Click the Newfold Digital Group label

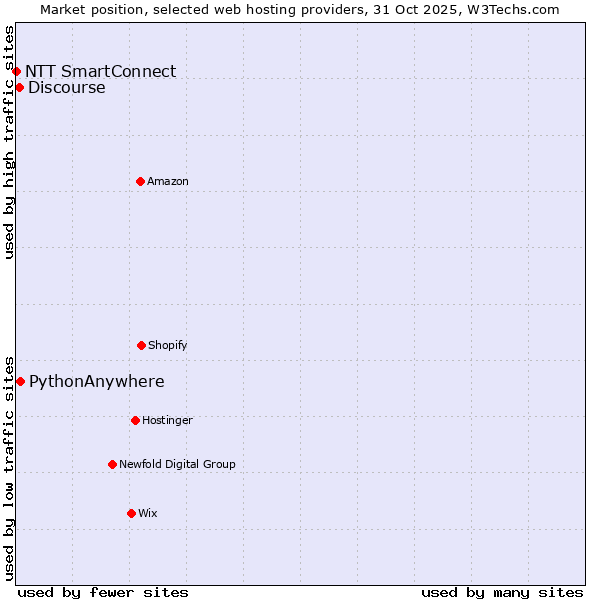(x=177, y=464)
